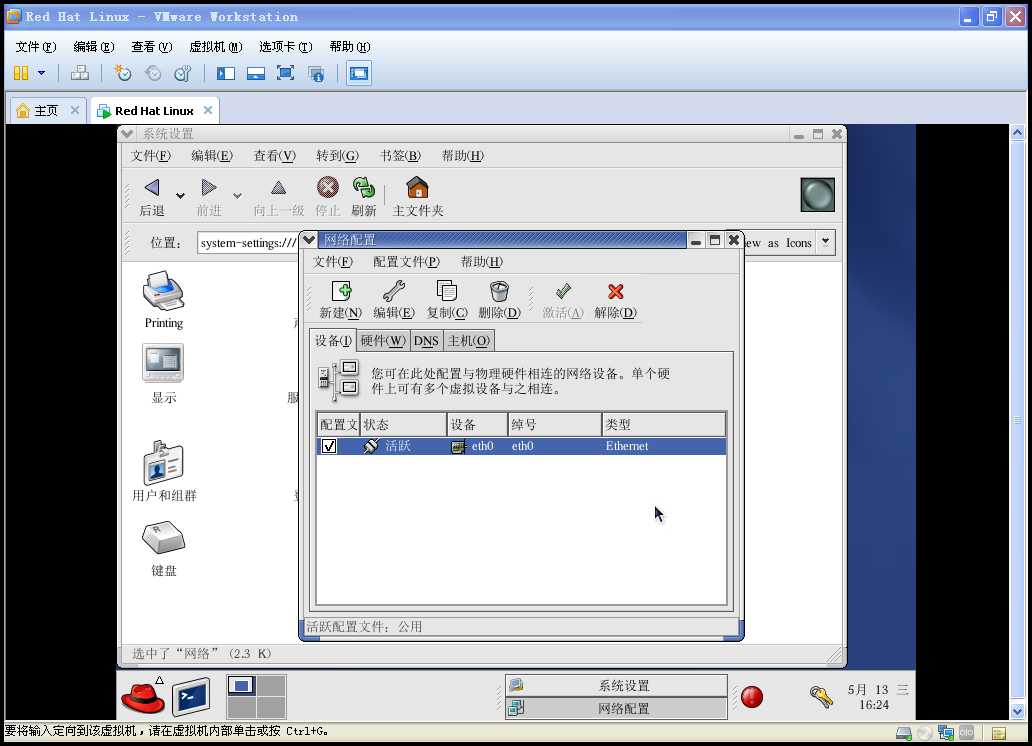Close the Red Hat Linux VM tab

coord(208,110)
